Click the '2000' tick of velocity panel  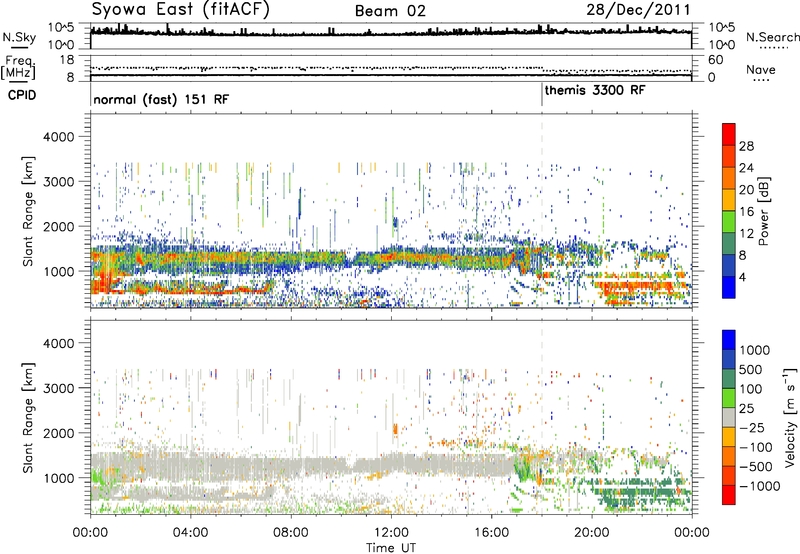(59, 433)
